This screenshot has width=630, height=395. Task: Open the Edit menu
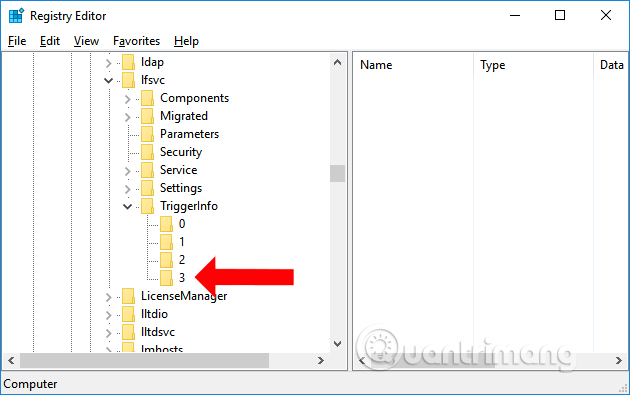point(50,41)
